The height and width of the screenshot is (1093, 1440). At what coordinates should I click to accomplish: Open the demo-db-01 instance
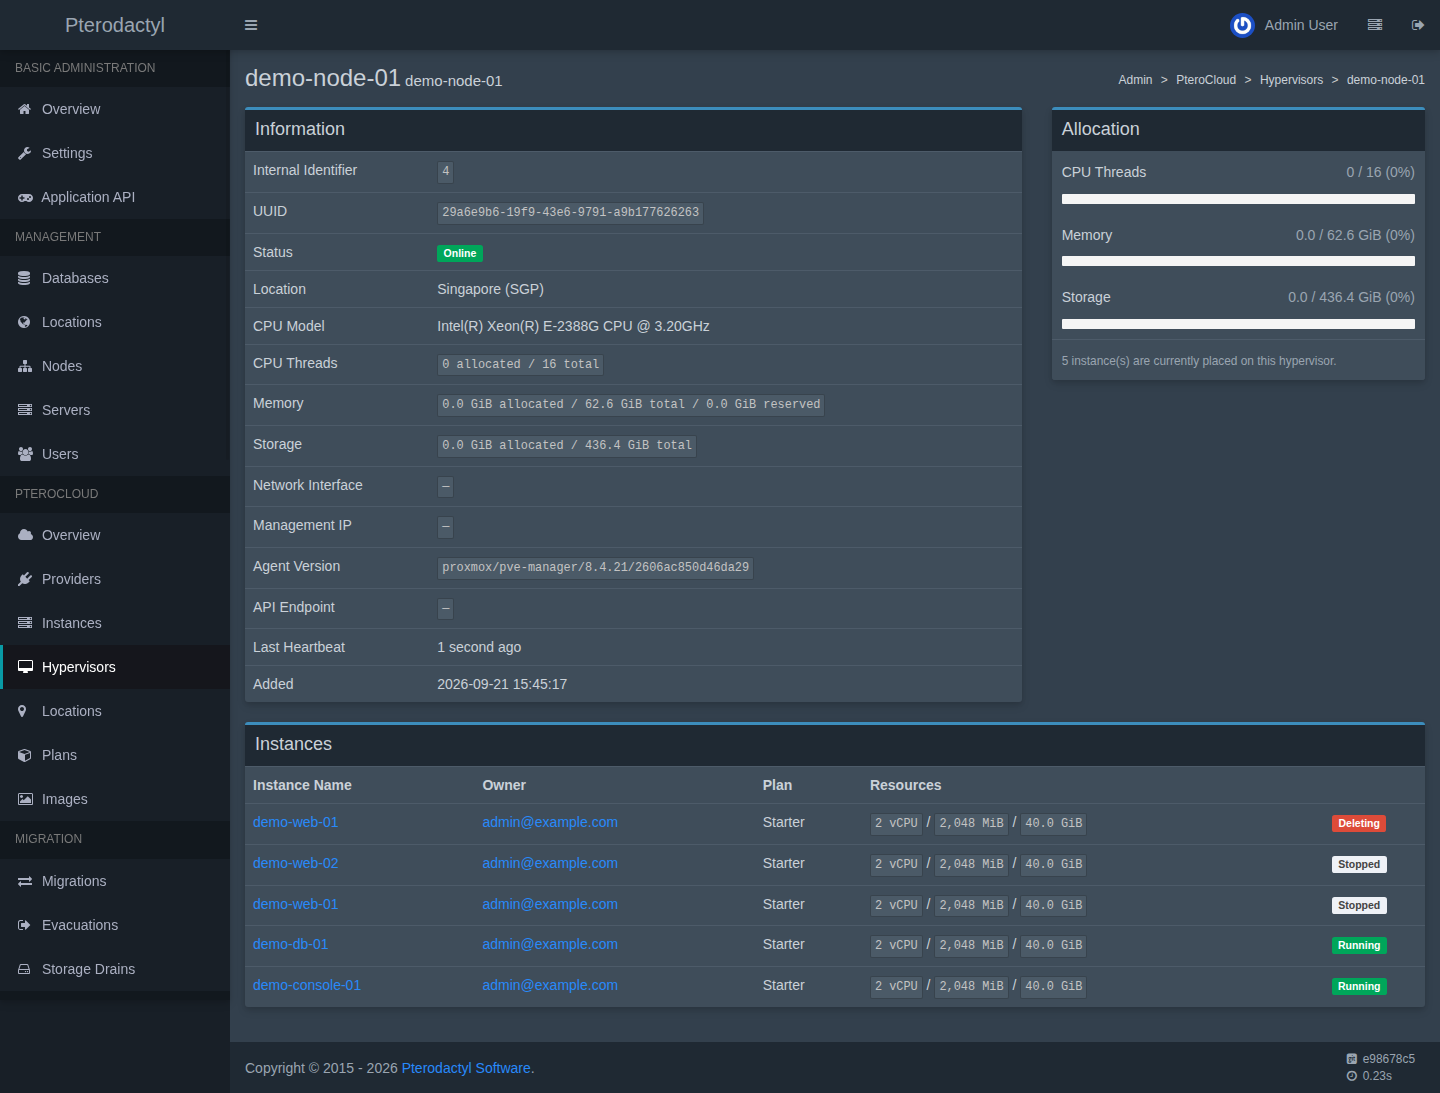(290, 944)
